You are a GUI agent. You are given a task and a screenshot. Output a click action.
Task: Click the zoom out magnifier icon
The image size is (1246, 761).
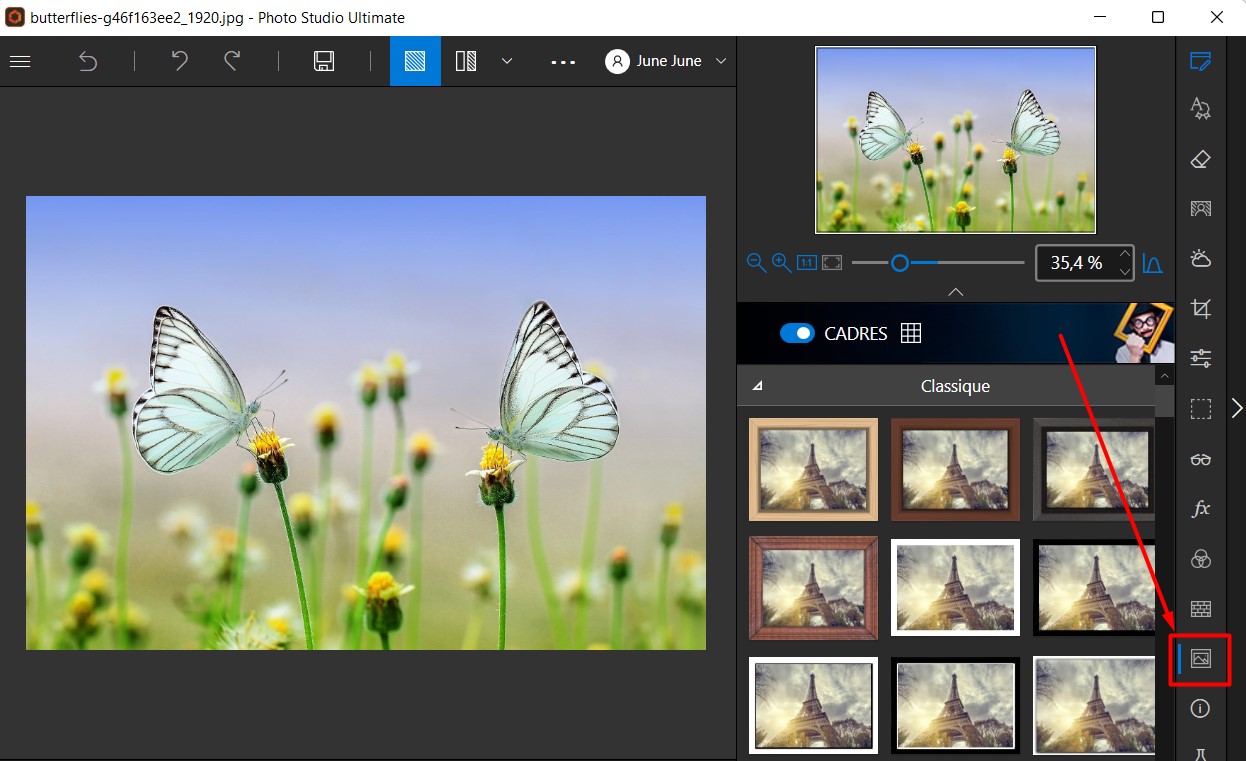[x=756, y=263]
